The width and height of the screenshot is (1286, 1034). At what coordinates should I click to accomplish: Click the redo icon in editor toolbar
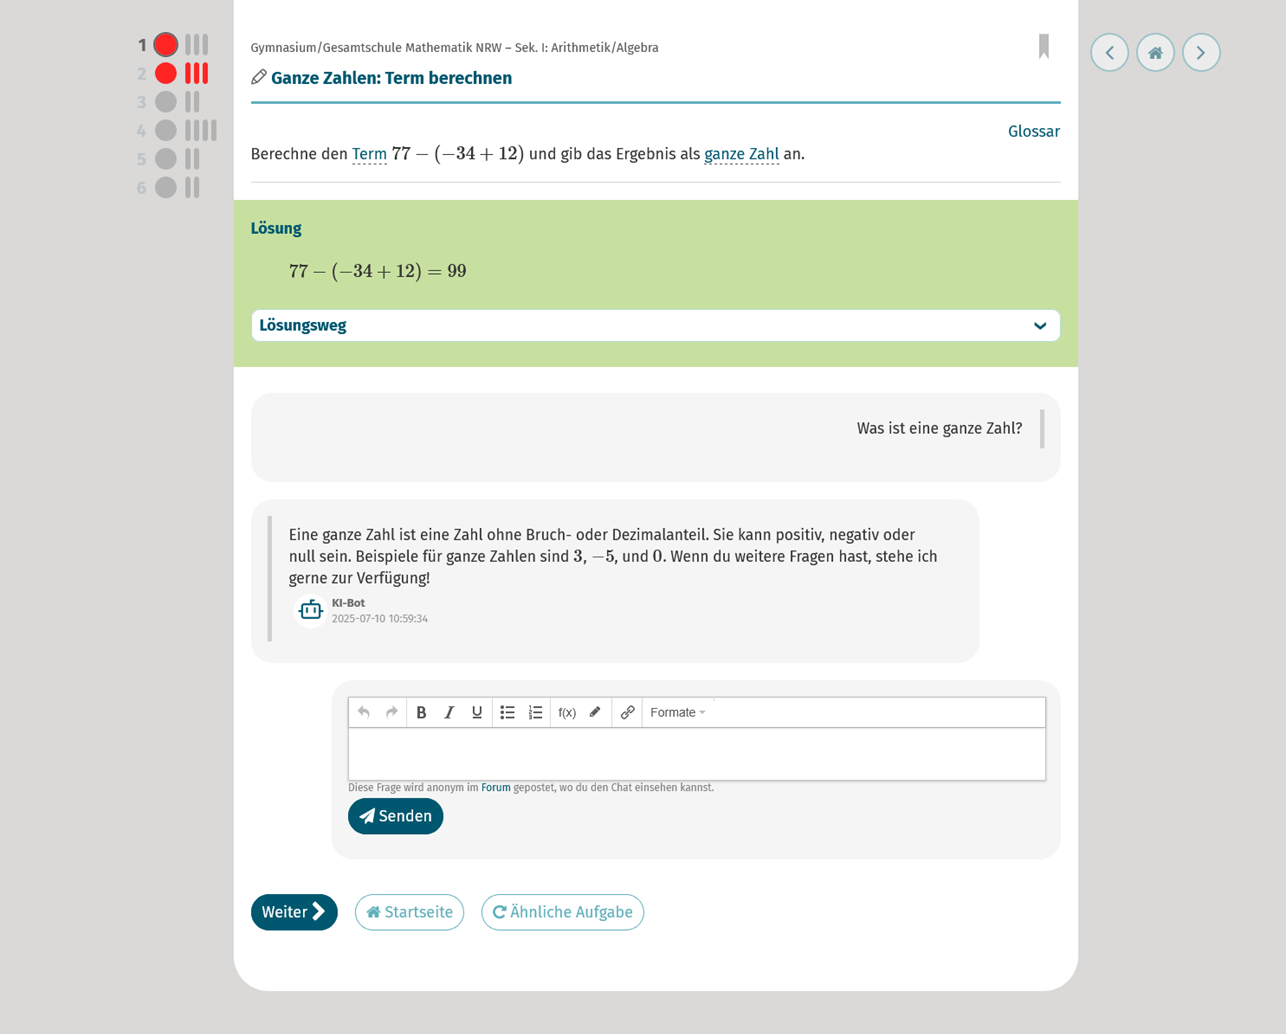tap(392, 712)
